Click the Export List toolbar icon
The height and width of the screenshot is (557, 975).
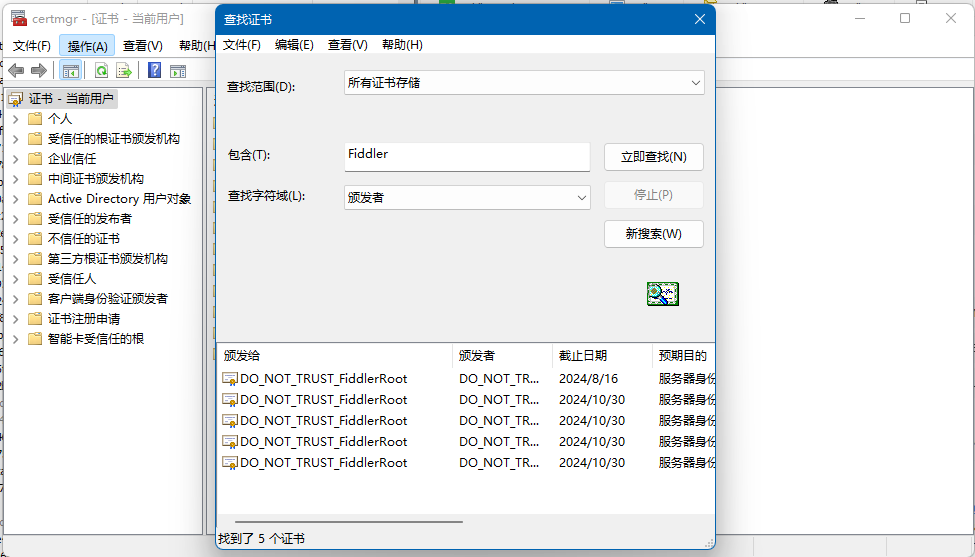(x=124, y=71)
